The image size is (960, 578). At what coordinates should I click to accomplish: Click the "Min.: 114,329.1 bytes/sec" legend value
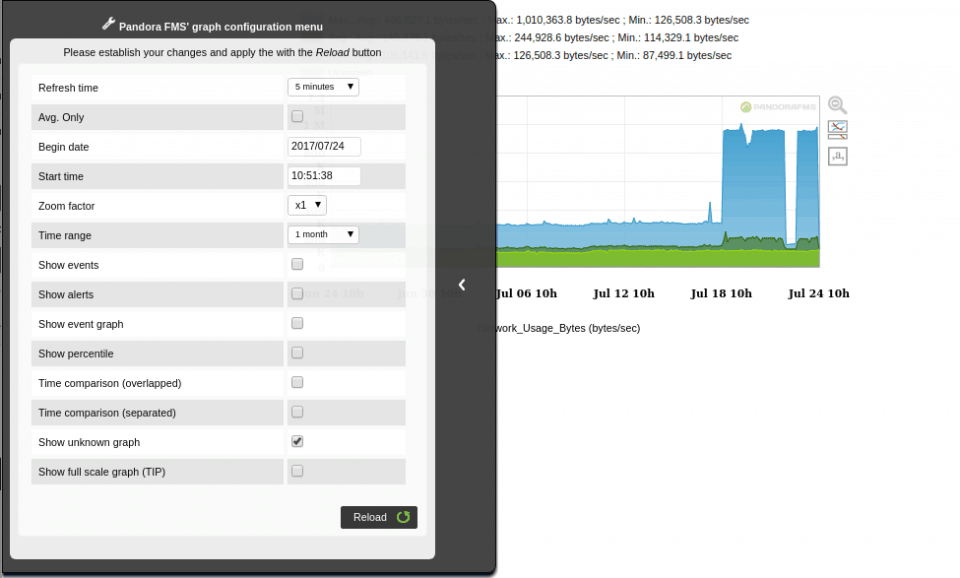point(678,38)
